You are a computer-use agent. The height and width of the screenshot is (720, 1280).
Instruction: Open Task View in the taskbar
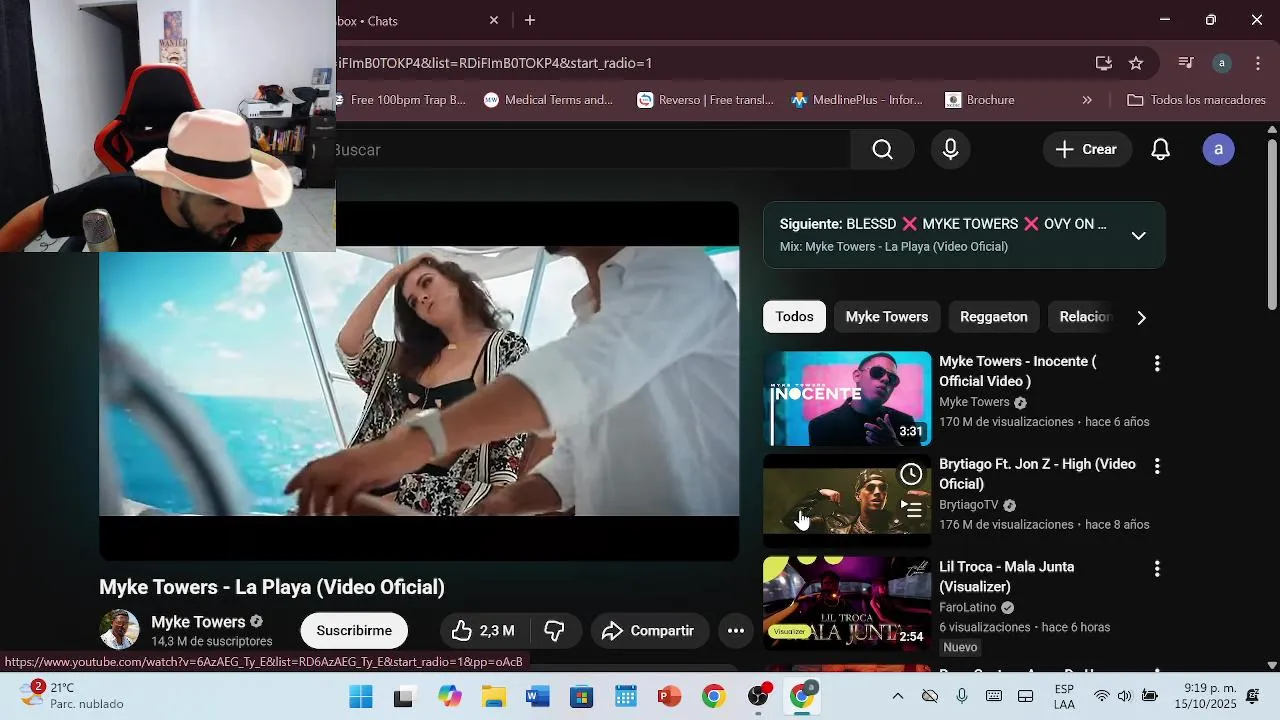coord(404,697)
